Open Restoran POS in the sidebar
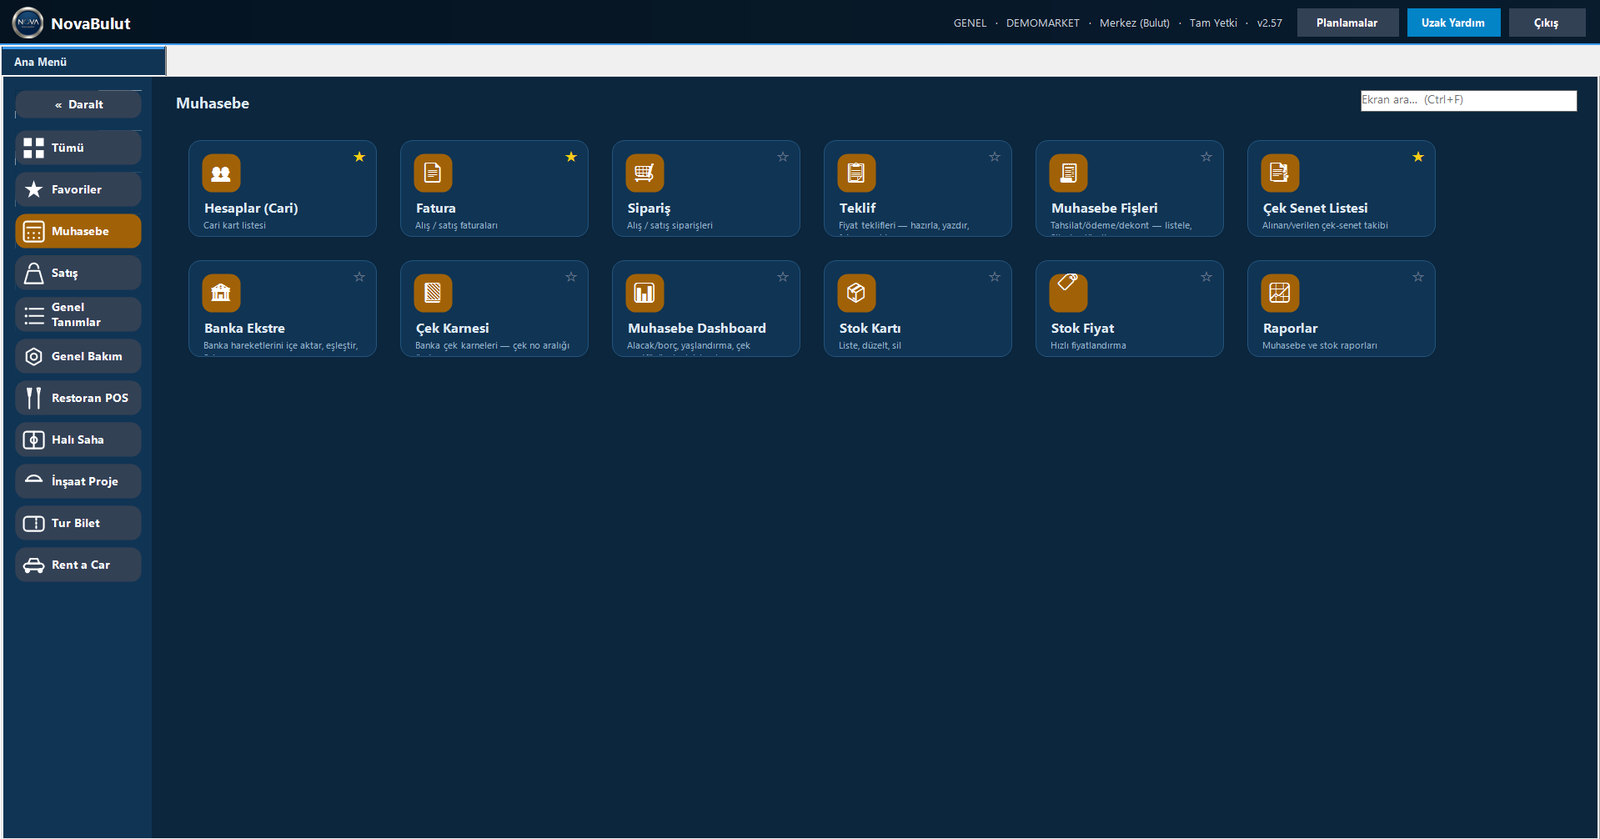This screenshot has height=839, width=1600. click(78, 398)
